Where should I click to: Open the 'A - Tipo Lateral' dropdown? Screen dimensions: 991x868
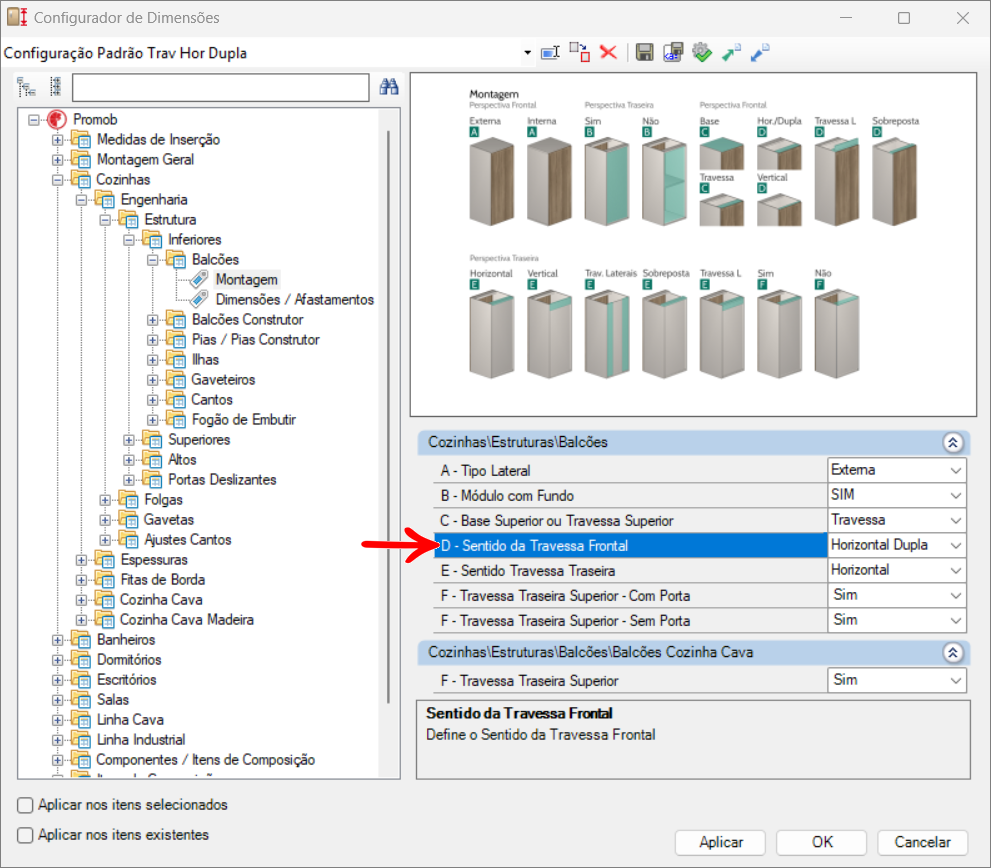[x=956, y=470]
